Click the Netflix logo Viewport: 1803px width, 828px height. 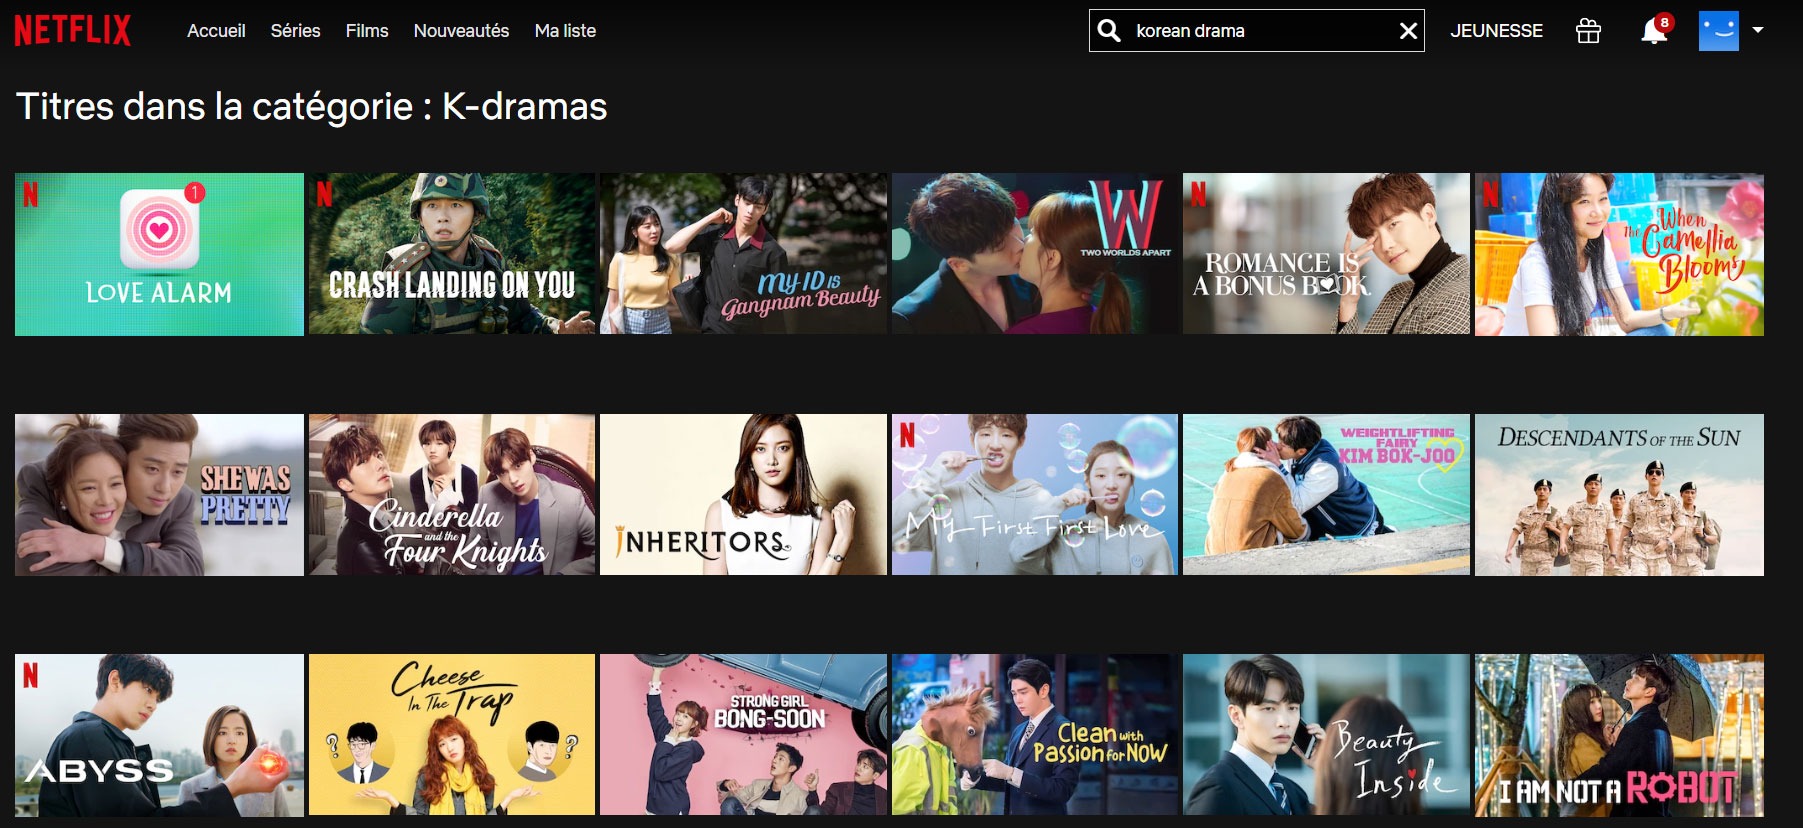(x=72, y=31)
